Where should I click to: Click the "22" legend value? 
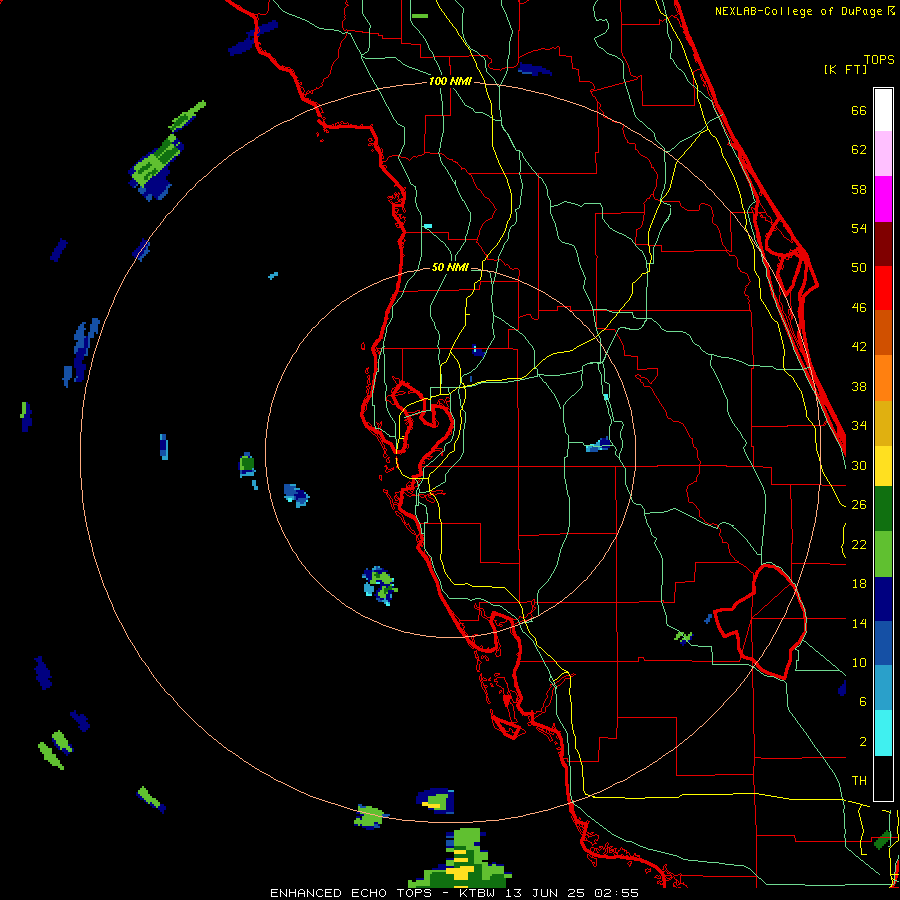(x=859, y=544)
